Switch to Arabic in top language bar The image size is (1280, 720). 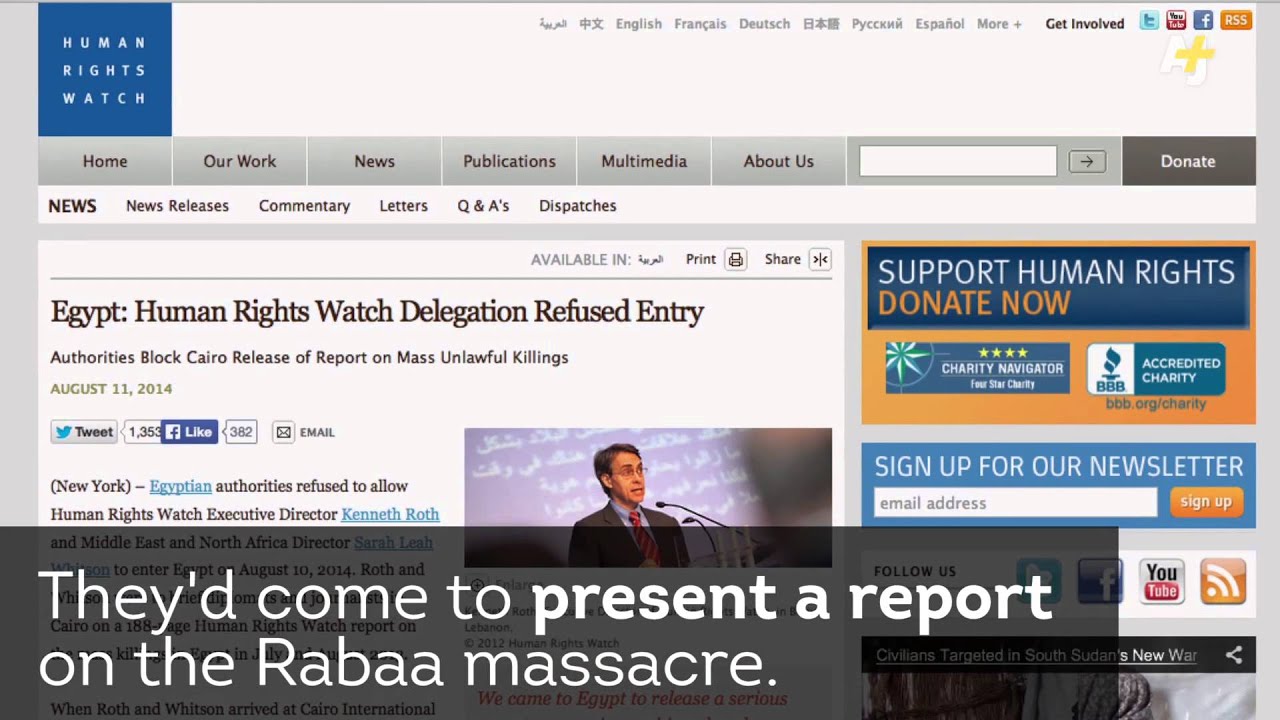coord(553,24)
